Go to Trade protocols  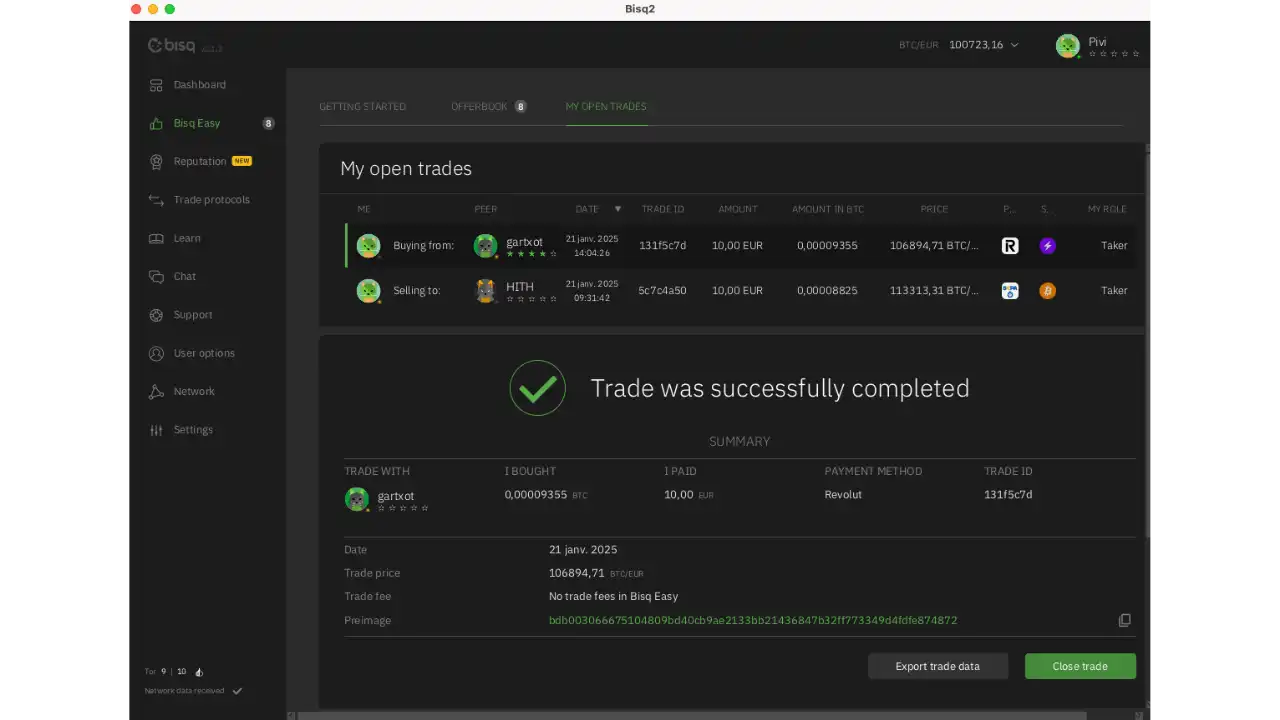(211, 200)
